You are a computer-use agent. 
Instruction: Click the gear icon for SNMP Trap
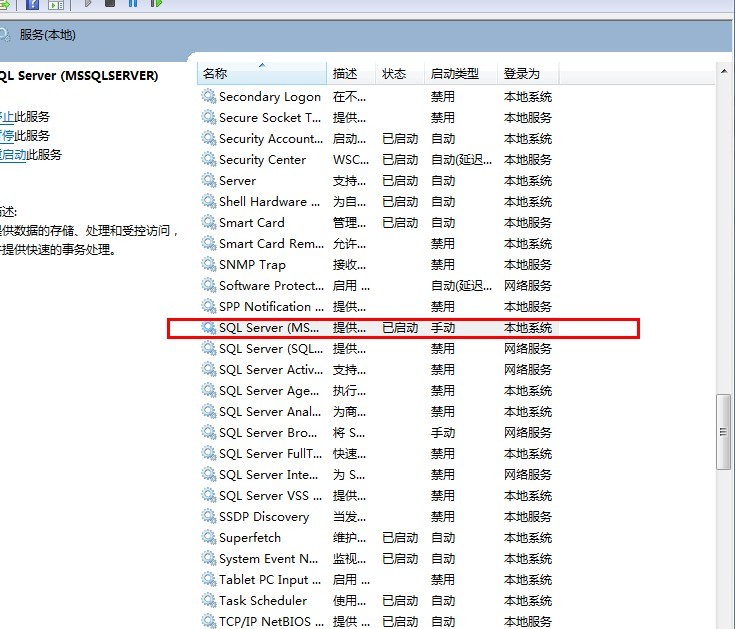click(209, 265)
